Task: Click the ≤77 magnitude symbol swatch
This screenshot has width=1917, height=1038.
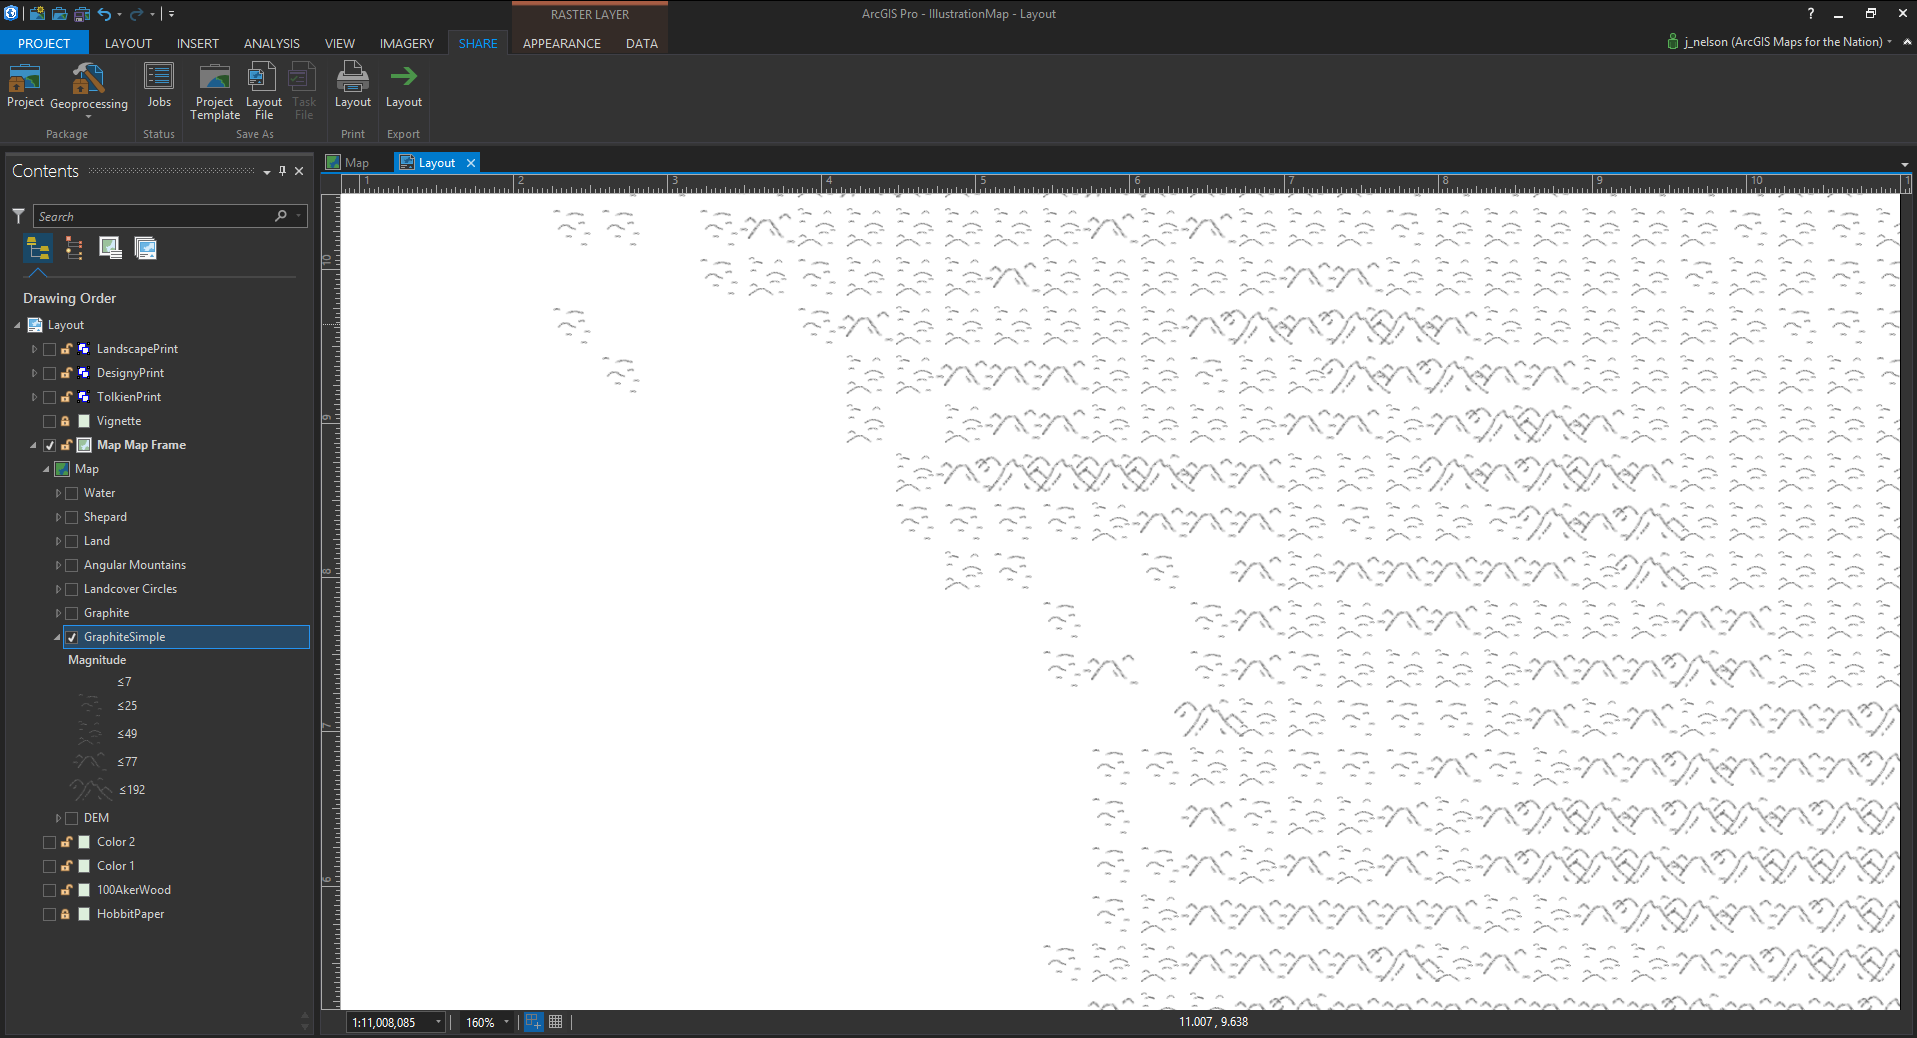Action: pos(90,762)
